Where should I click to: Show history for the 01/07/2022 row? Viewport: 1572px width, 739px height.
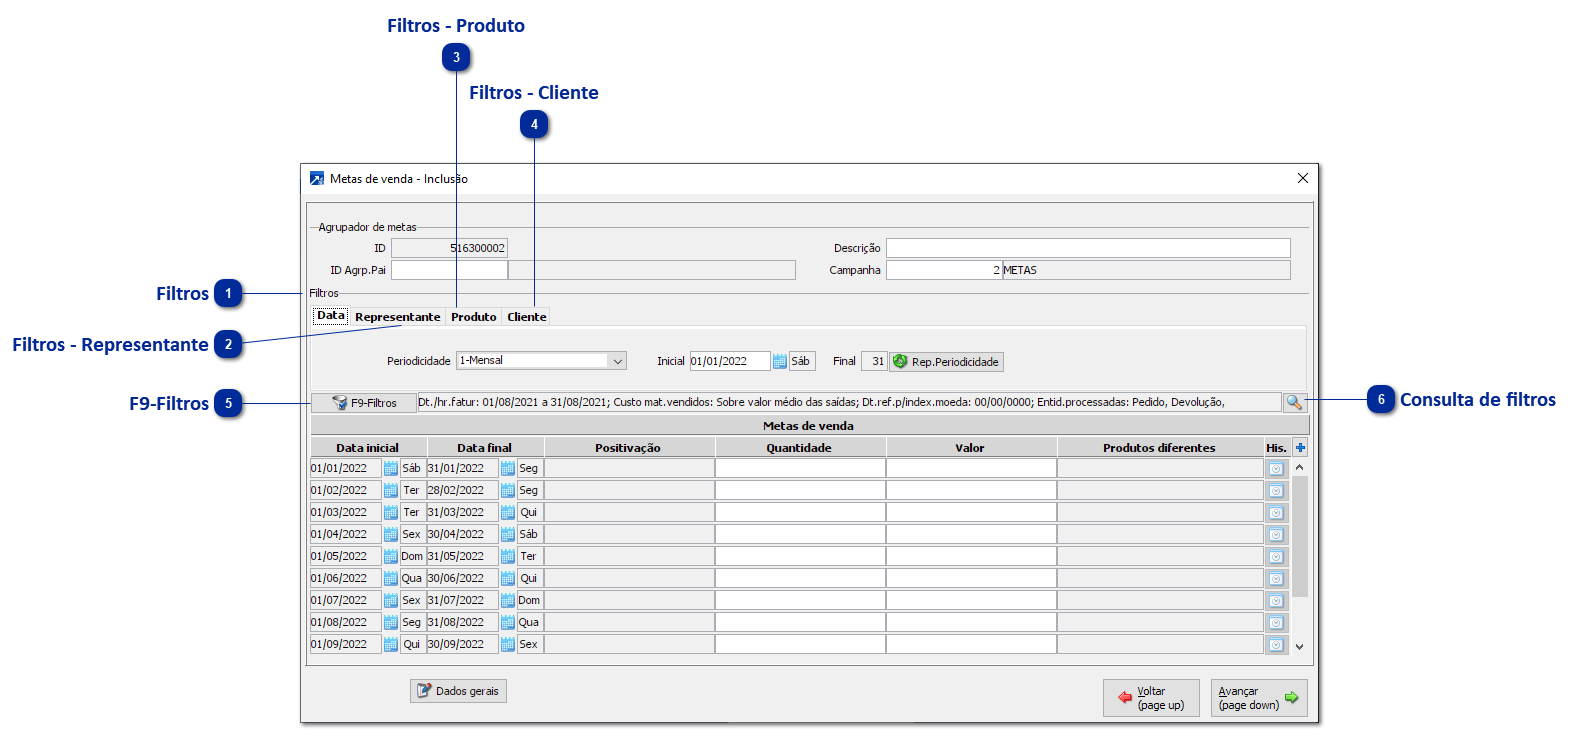pos(1276,600)
